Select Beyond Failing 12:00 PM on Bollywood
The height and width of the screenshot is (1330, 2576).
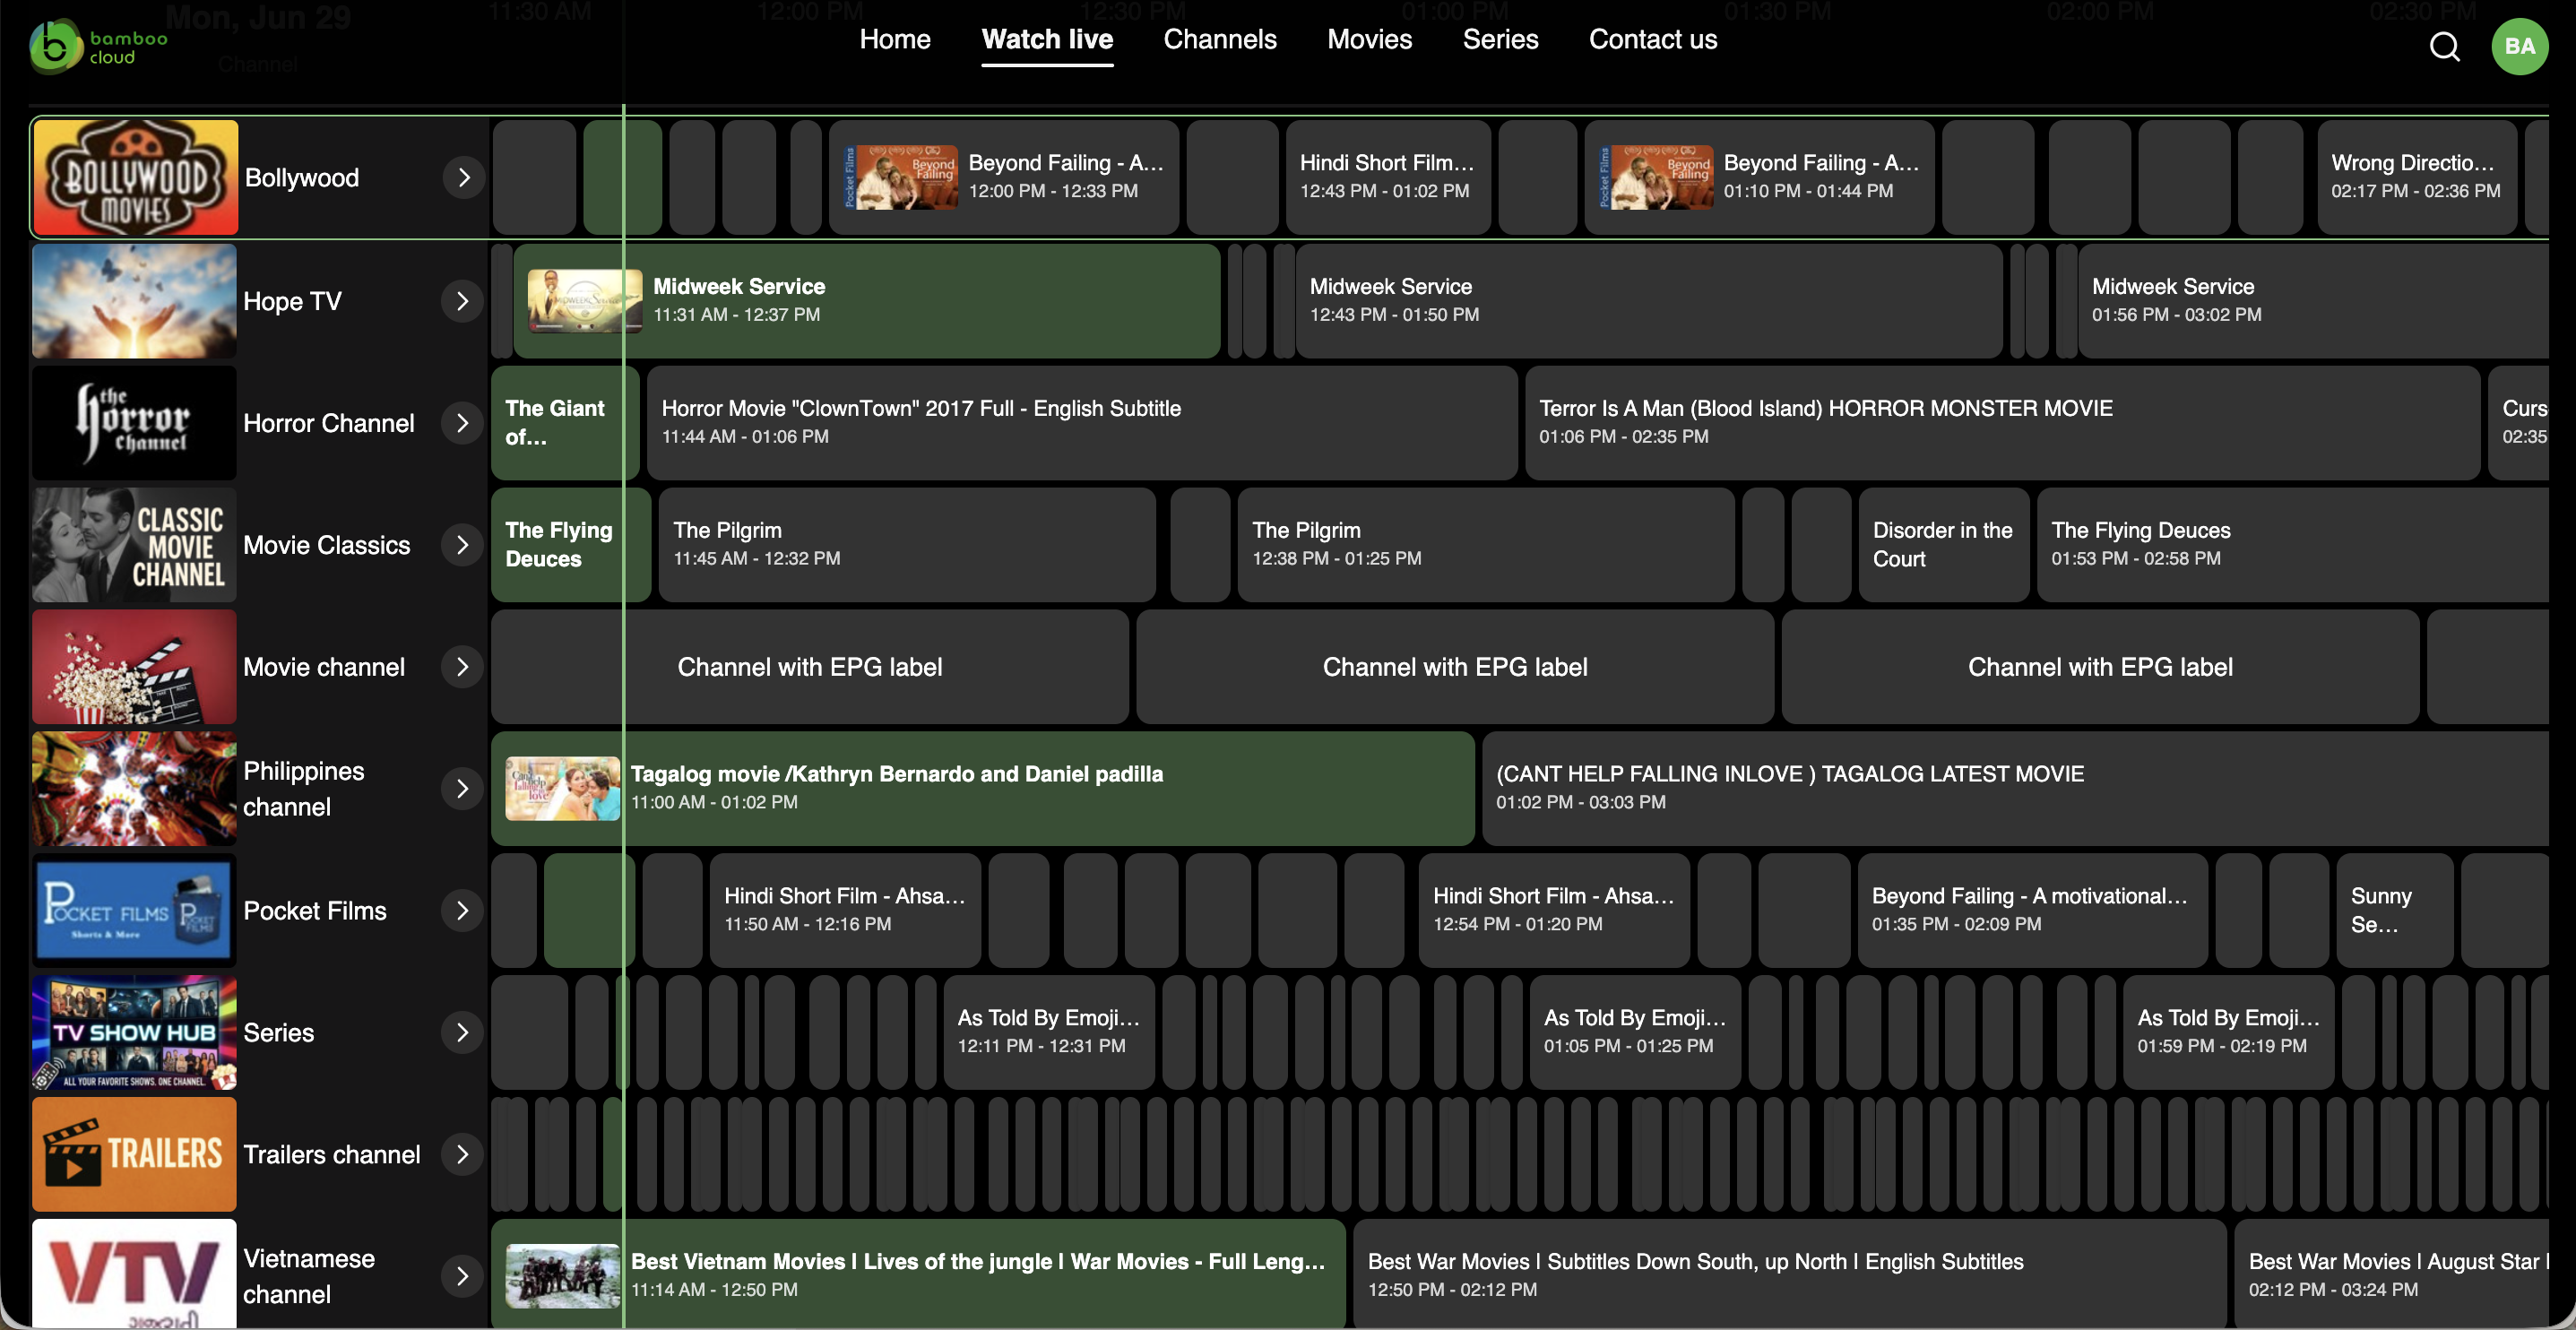1004,178
